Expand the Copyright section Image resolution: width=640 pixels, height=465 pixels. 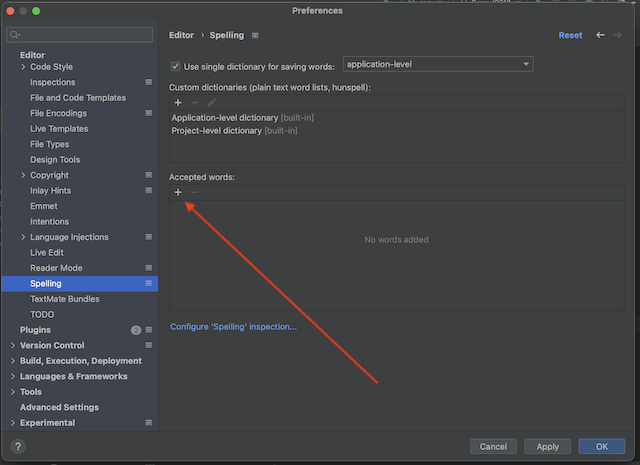pos(23,175)
